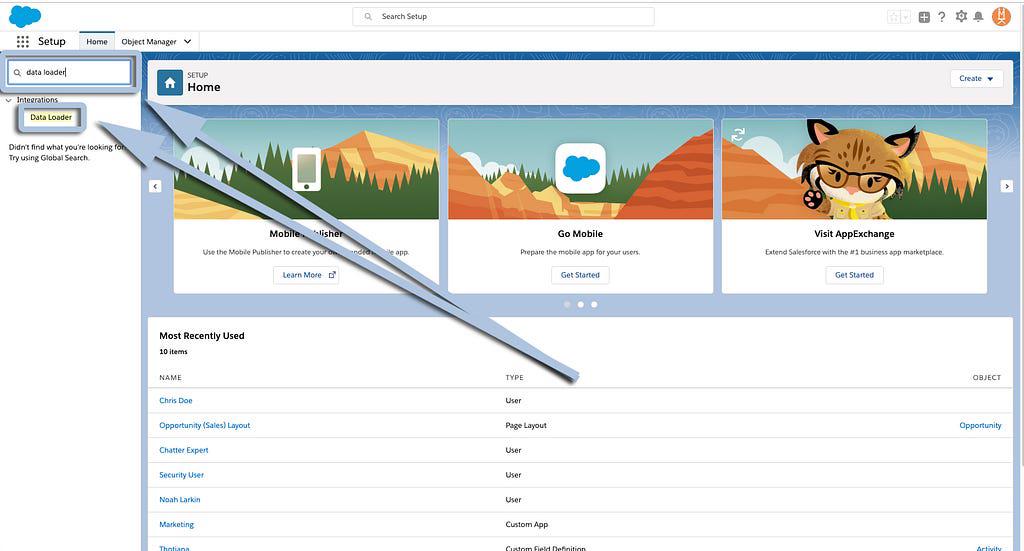Click Get Started under Go Mobile
Viewport: 1024px width, 551px height.
(580, 275)
